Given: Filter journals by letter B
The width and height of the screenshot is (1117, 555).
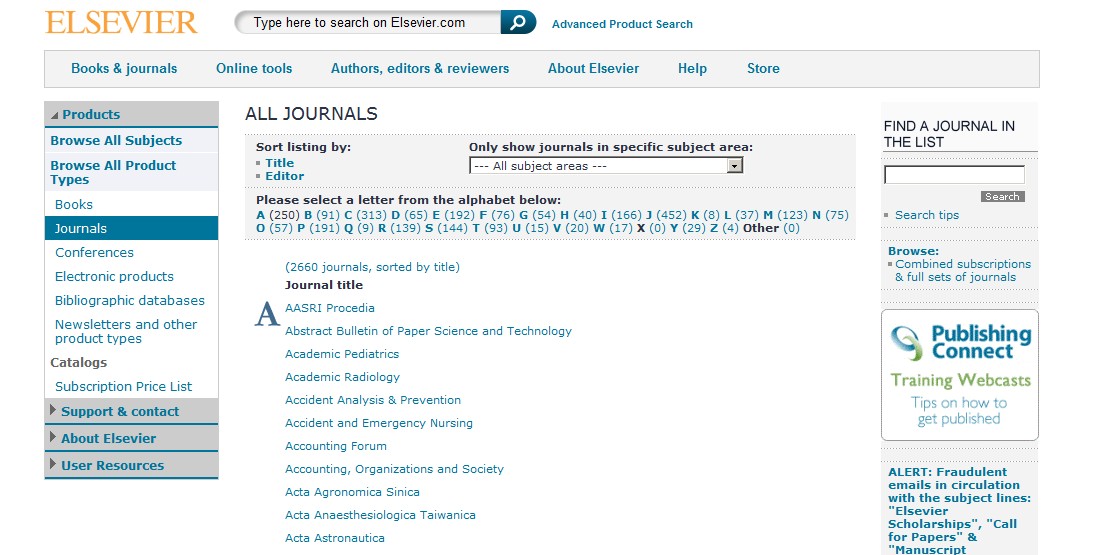Looking at the screenshot, I should click(308, 215).
